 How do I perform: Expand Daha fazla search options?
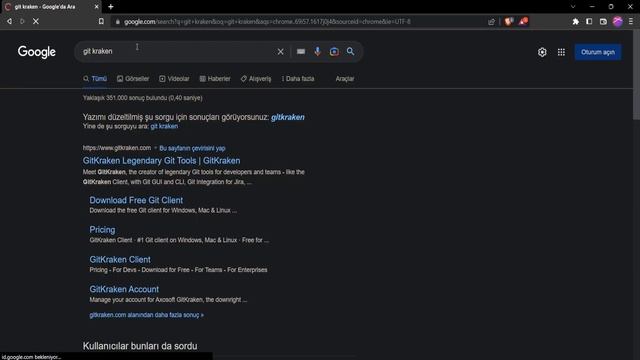coord(298,79)
